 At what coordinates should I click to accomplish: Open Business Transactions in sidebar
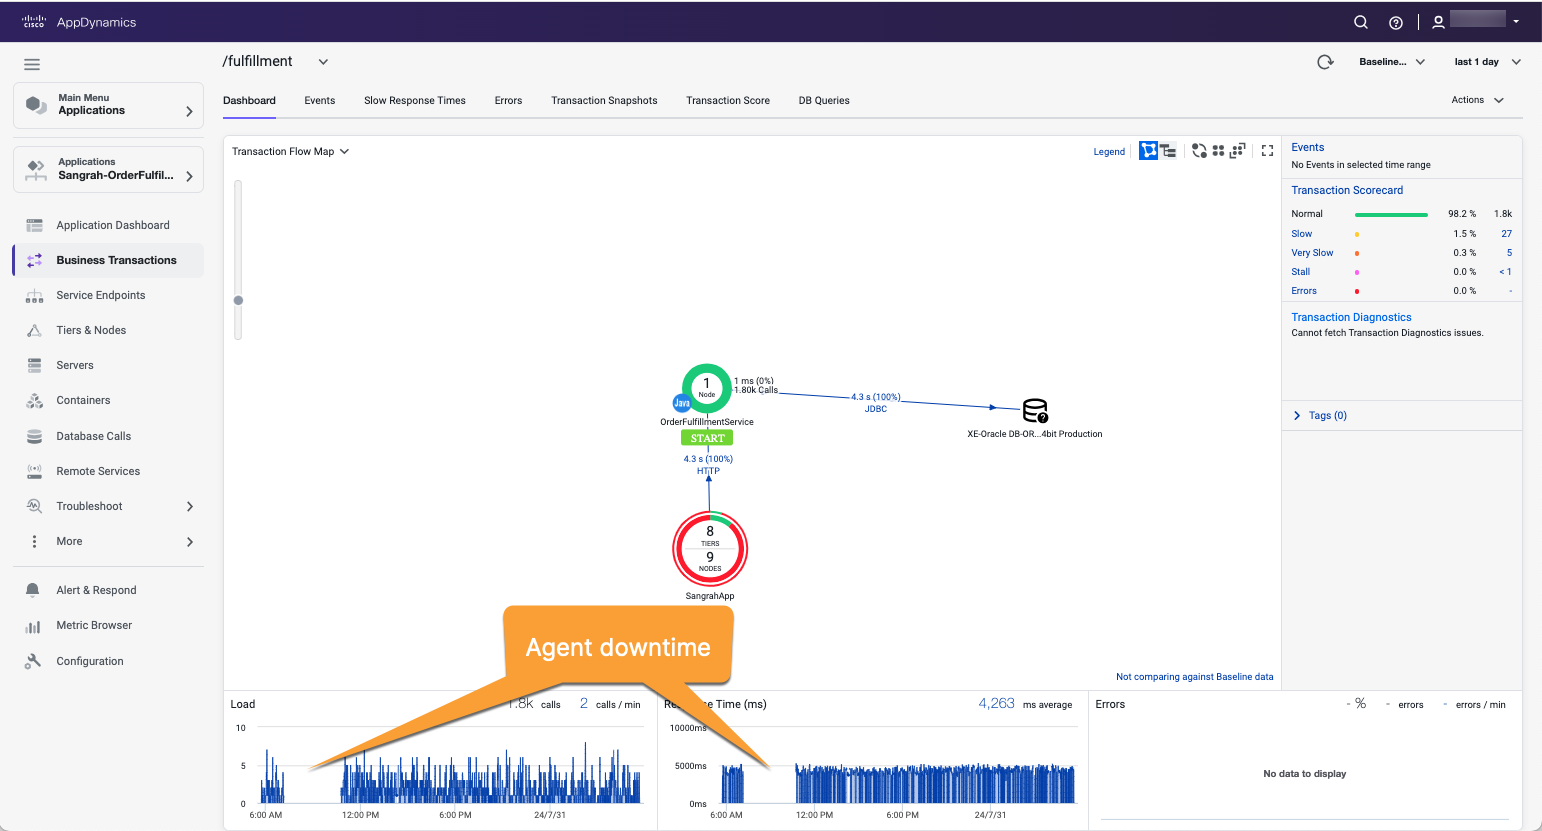pyautogui.click(x=108, y=260)
